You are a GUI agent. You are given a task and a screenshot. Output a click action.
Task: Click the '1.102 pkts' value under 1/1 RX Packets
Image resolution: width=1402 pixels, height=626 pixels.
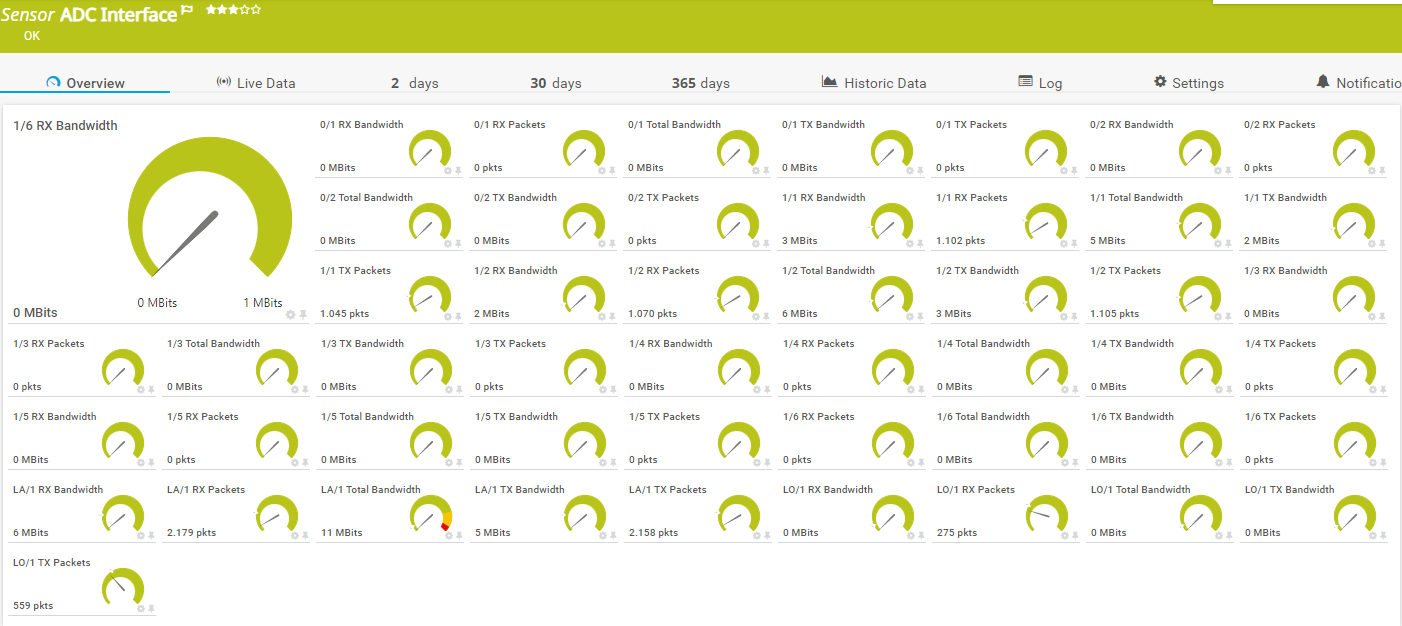tap(960, 241)
